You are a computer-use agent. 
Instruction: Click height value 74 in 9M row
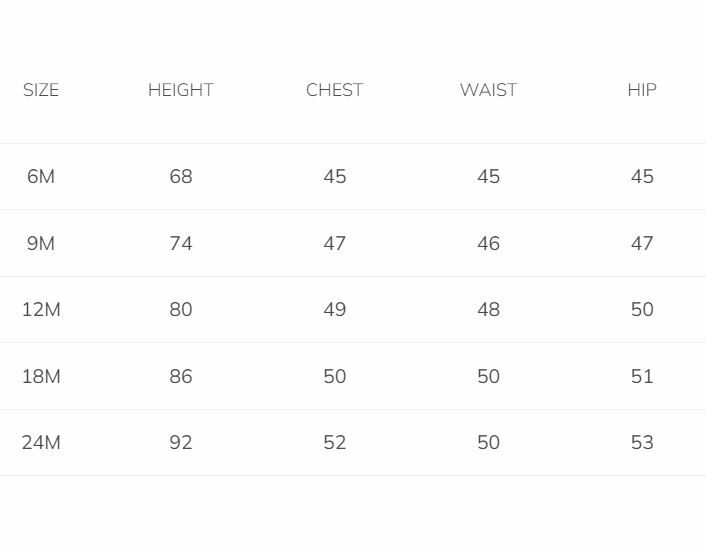(x=181, y=244)
